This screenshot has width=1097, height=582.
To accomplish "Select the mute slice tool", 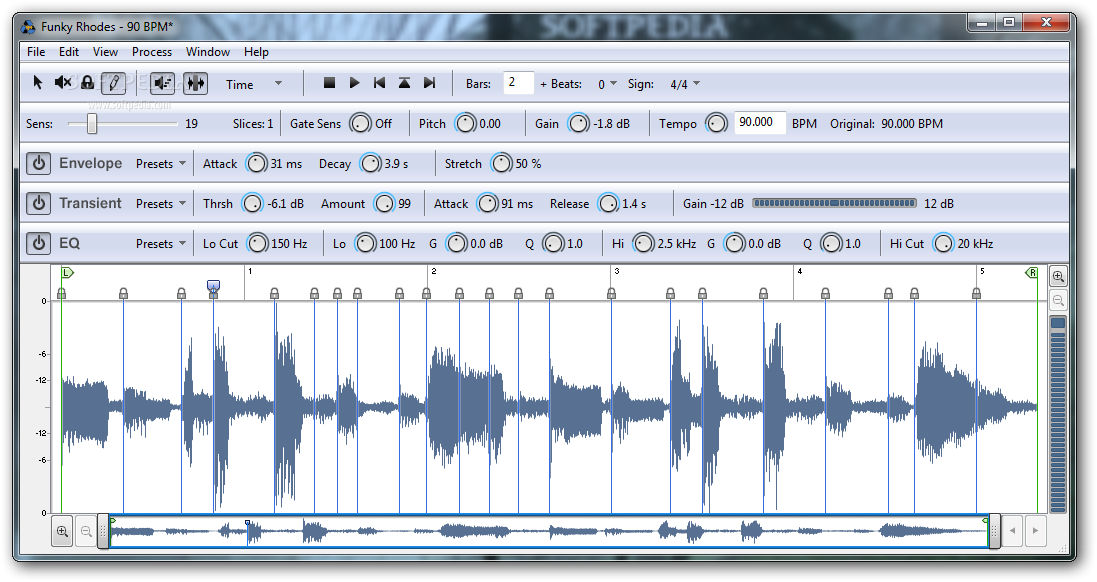I will [63, 83].
